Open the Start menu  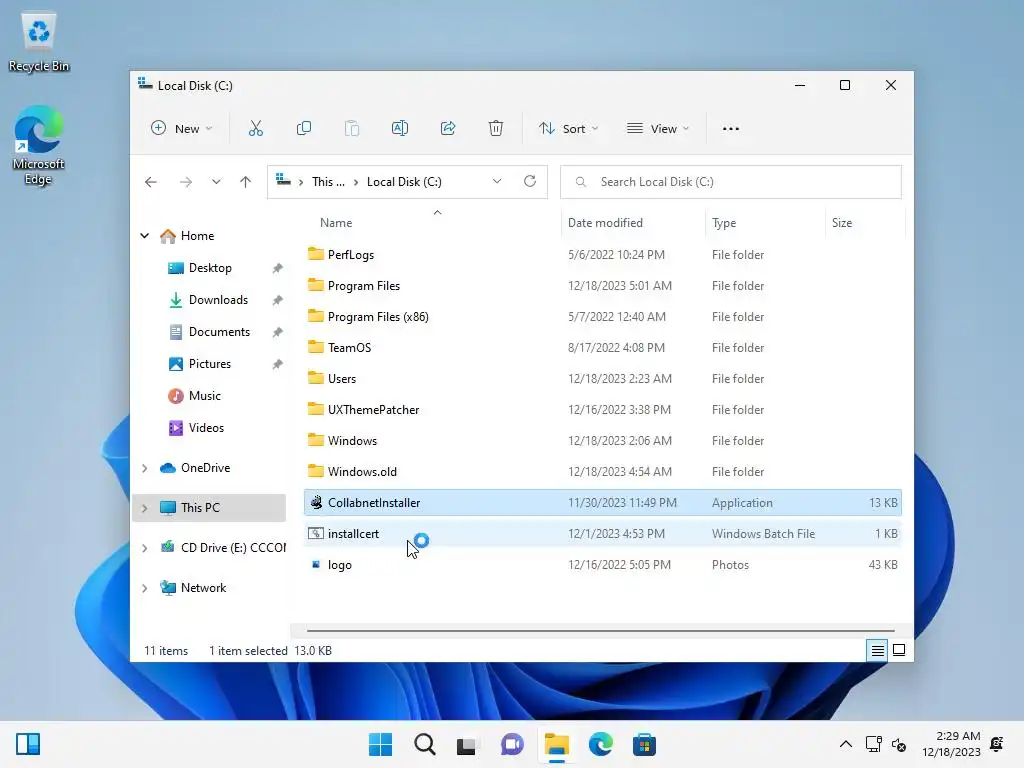(381, 744)
